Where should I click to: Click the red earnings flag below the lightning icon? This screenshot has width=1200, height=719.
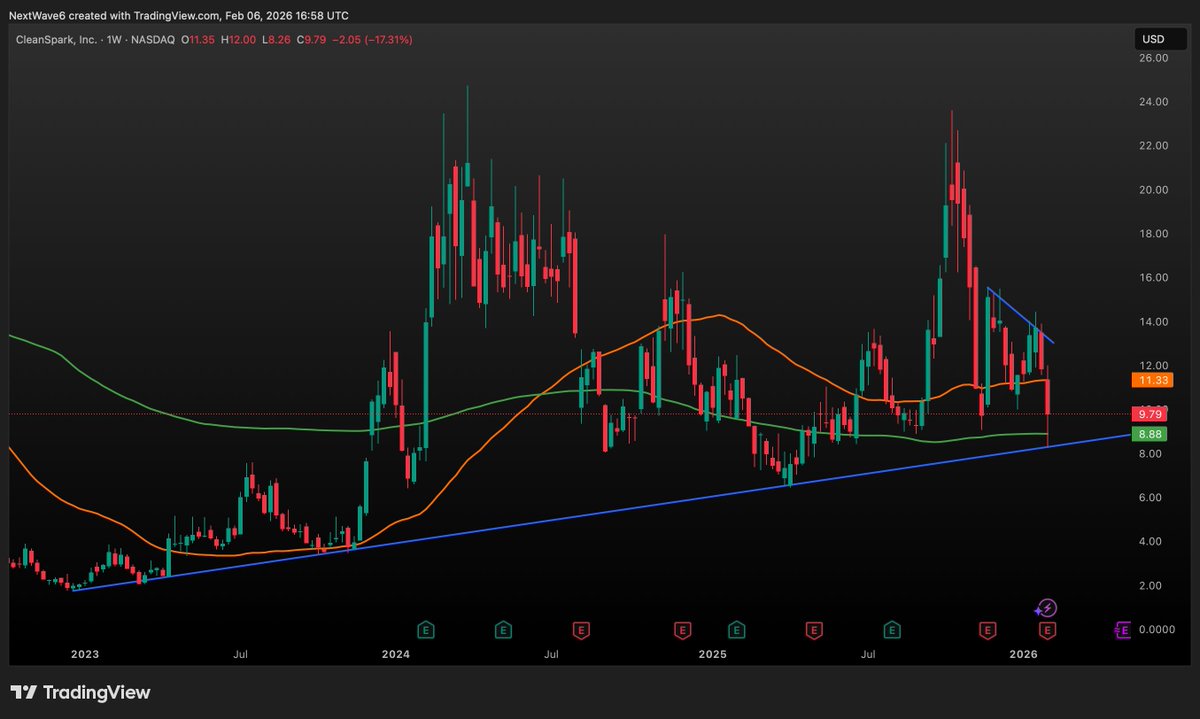[1047, 630]
